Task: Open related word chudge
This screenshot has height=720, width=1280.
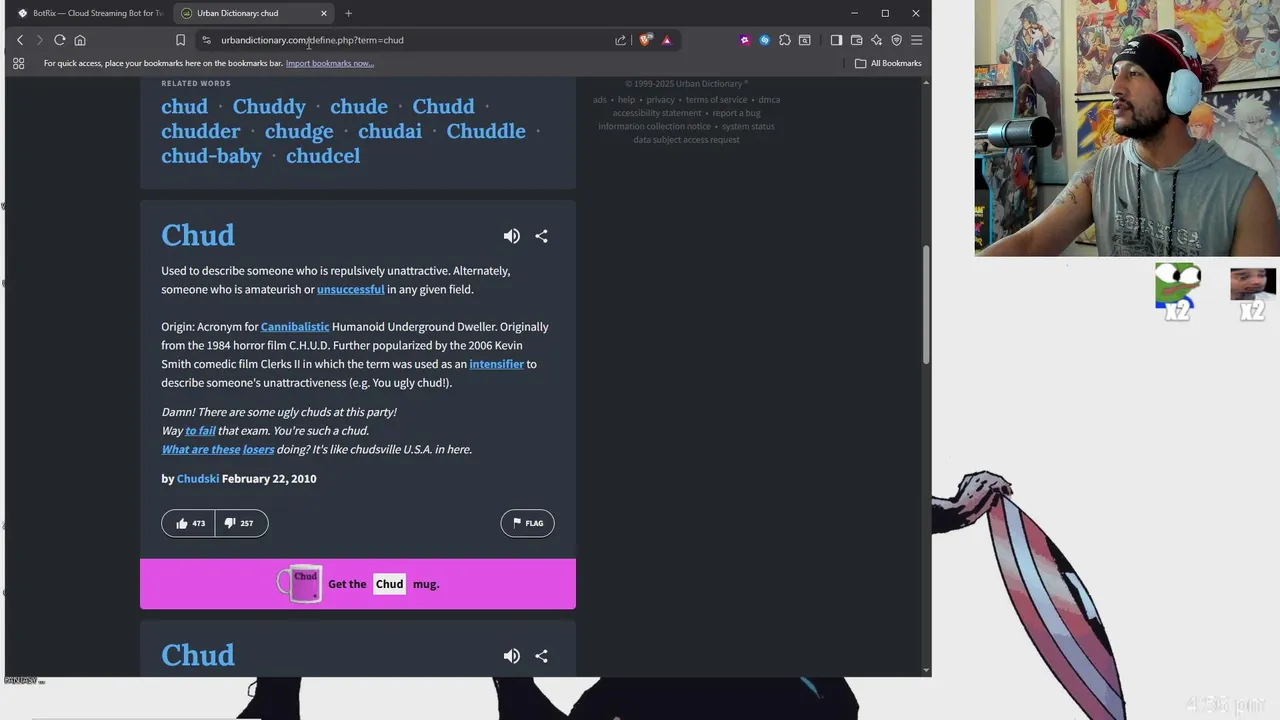Action: click(x=299, y=131)
